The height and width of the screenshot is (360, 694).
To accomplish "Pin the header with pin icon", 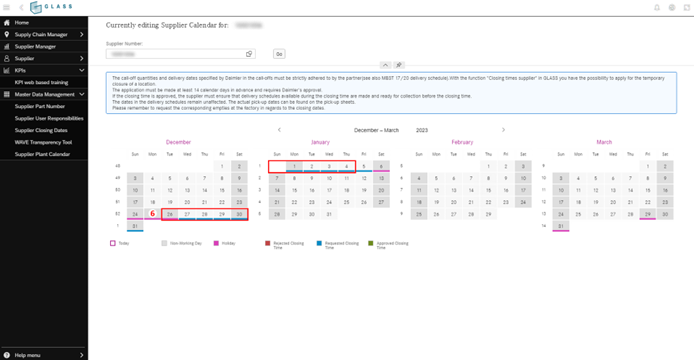I will (399, 65).
